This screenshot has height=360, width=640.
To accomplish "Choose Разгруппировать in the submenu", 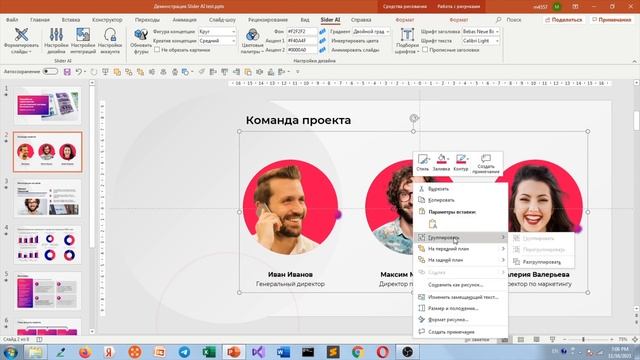I will click(542, 262).
